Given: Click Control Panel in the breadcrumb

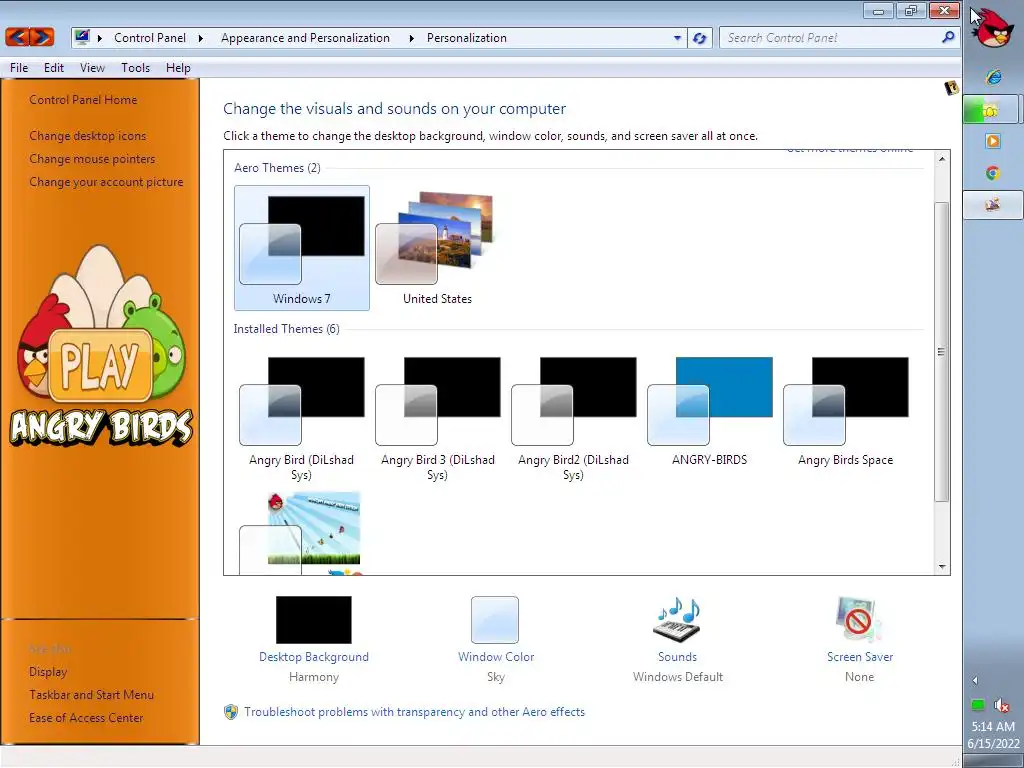Looking at the screenshot, I should (x=150, y=38).
